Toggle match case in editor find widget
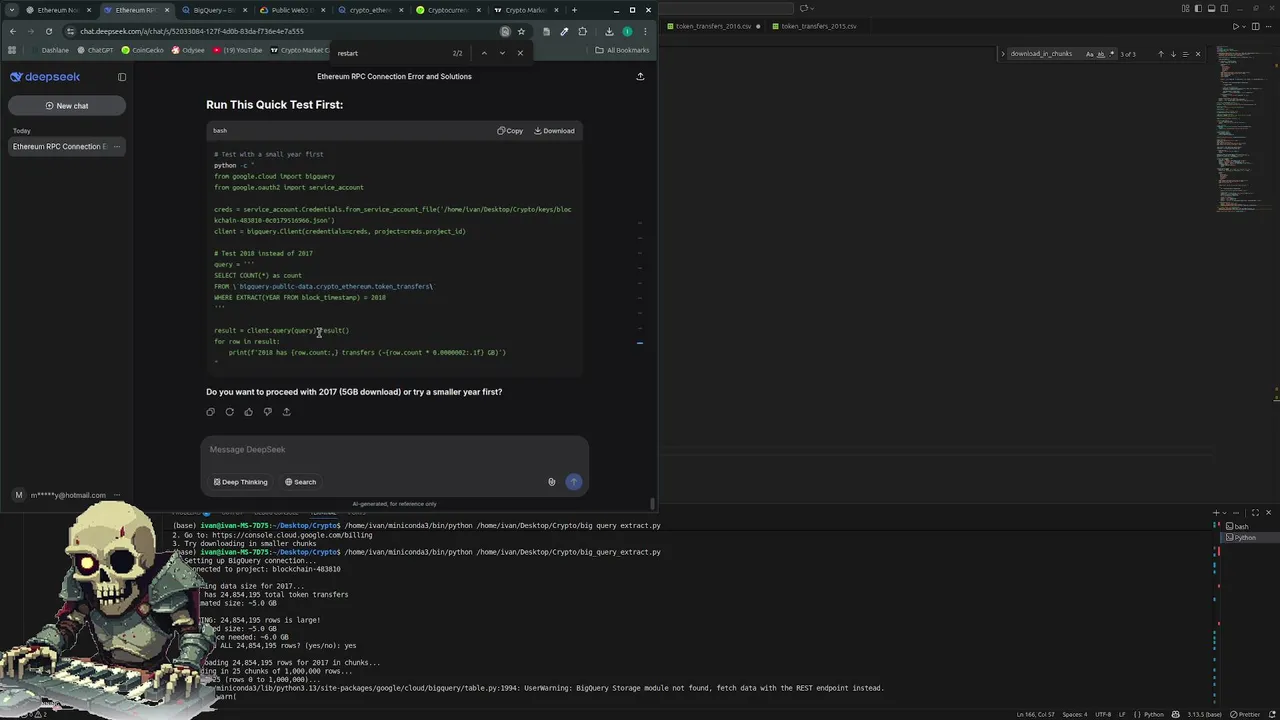 1090,54
